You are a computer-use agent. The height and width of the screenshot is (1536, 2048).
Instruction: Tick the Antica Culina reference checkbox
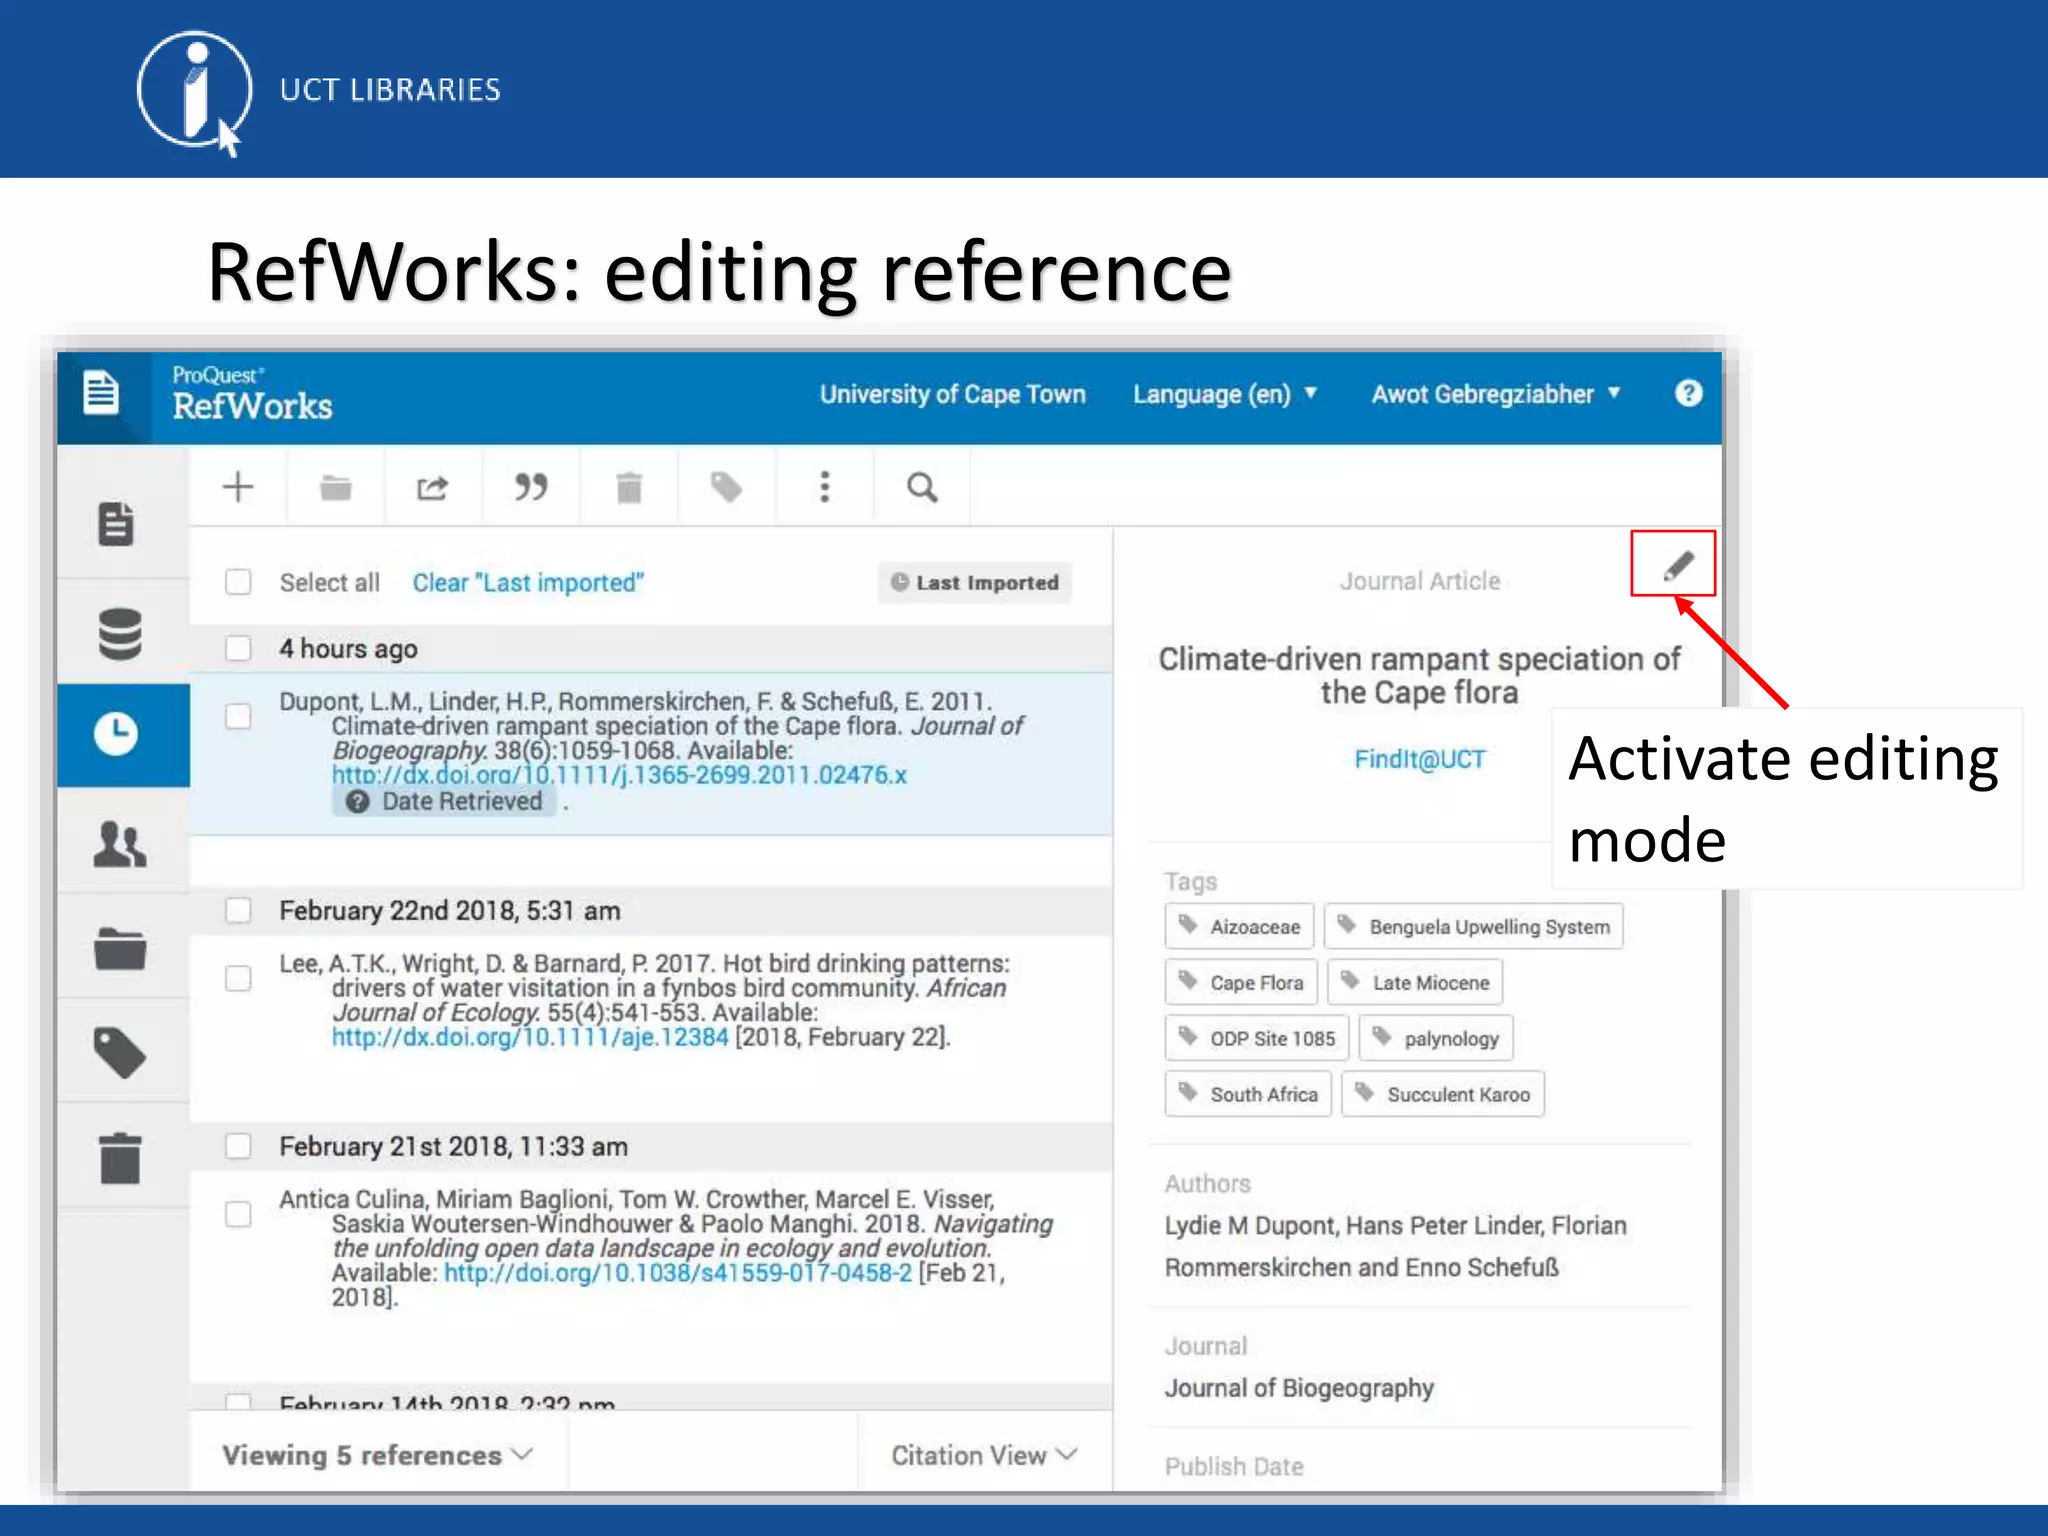click(238, 1214)
